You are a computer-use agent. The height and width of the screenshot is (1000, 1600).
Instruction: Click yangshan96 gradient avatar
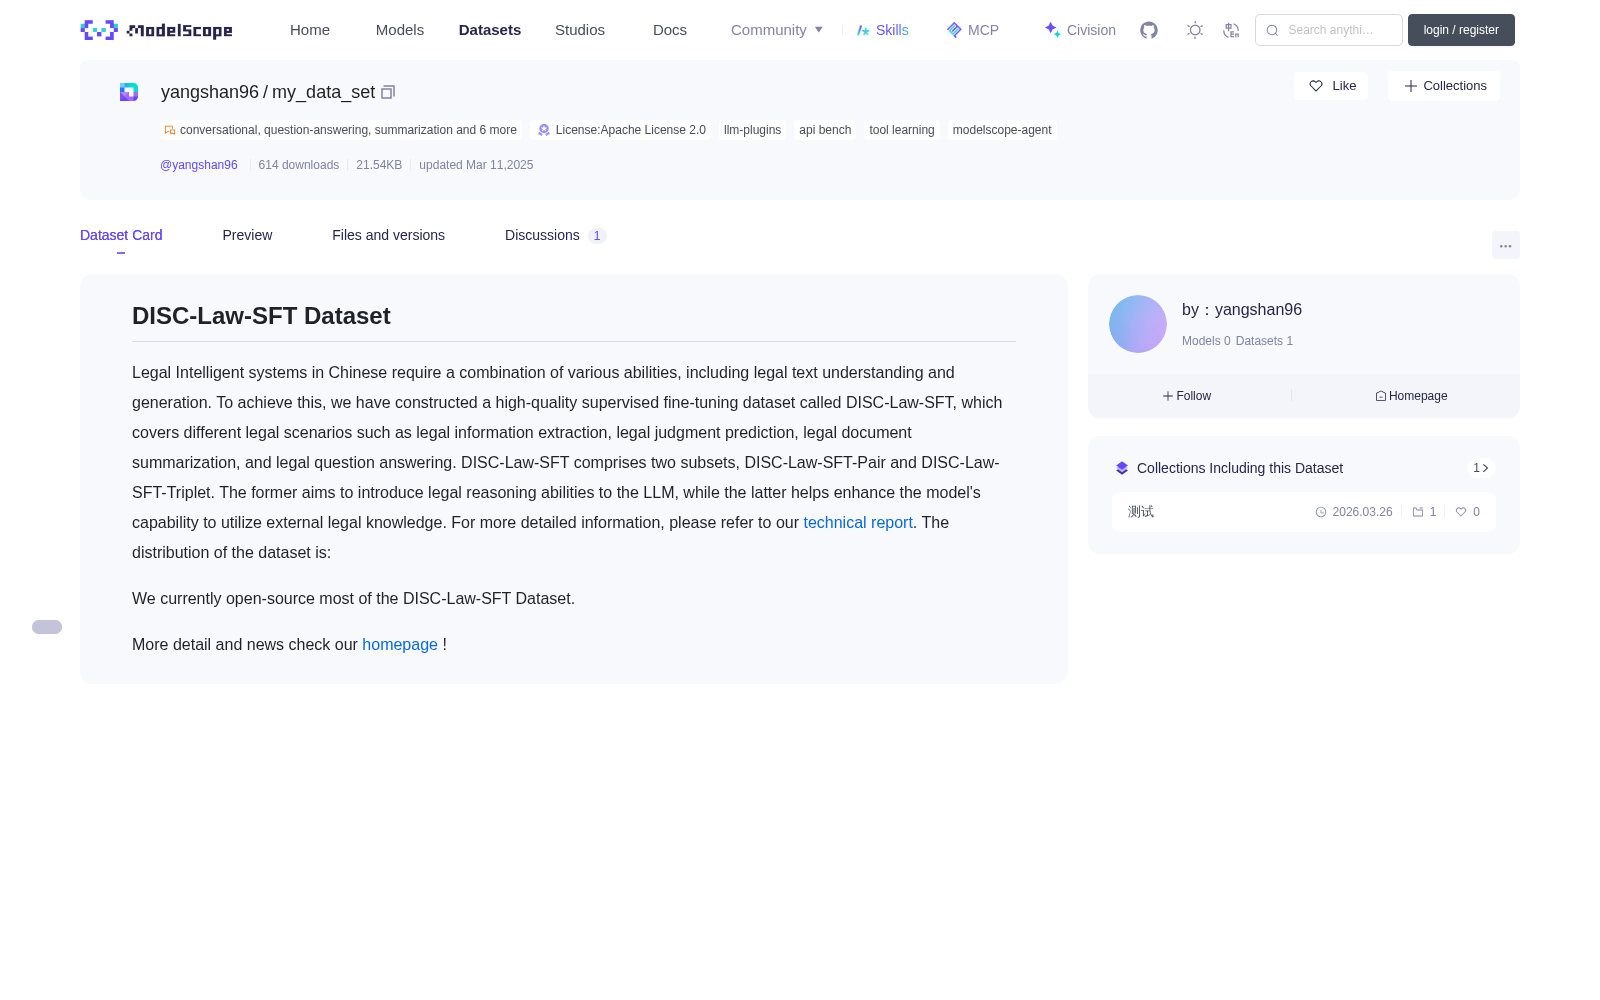pyautogui.click(x=1138, y=324)
